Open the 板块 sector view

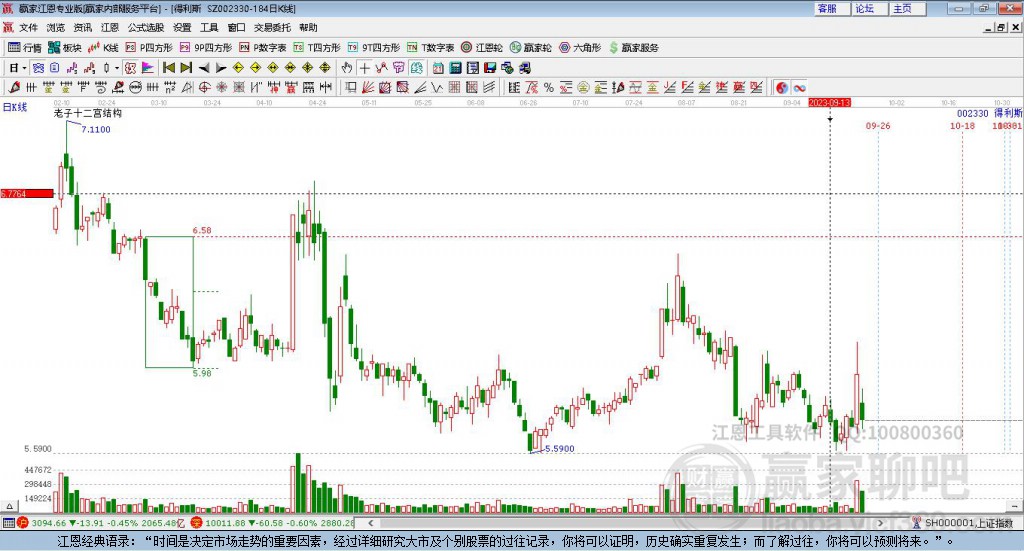pos(64,48)
